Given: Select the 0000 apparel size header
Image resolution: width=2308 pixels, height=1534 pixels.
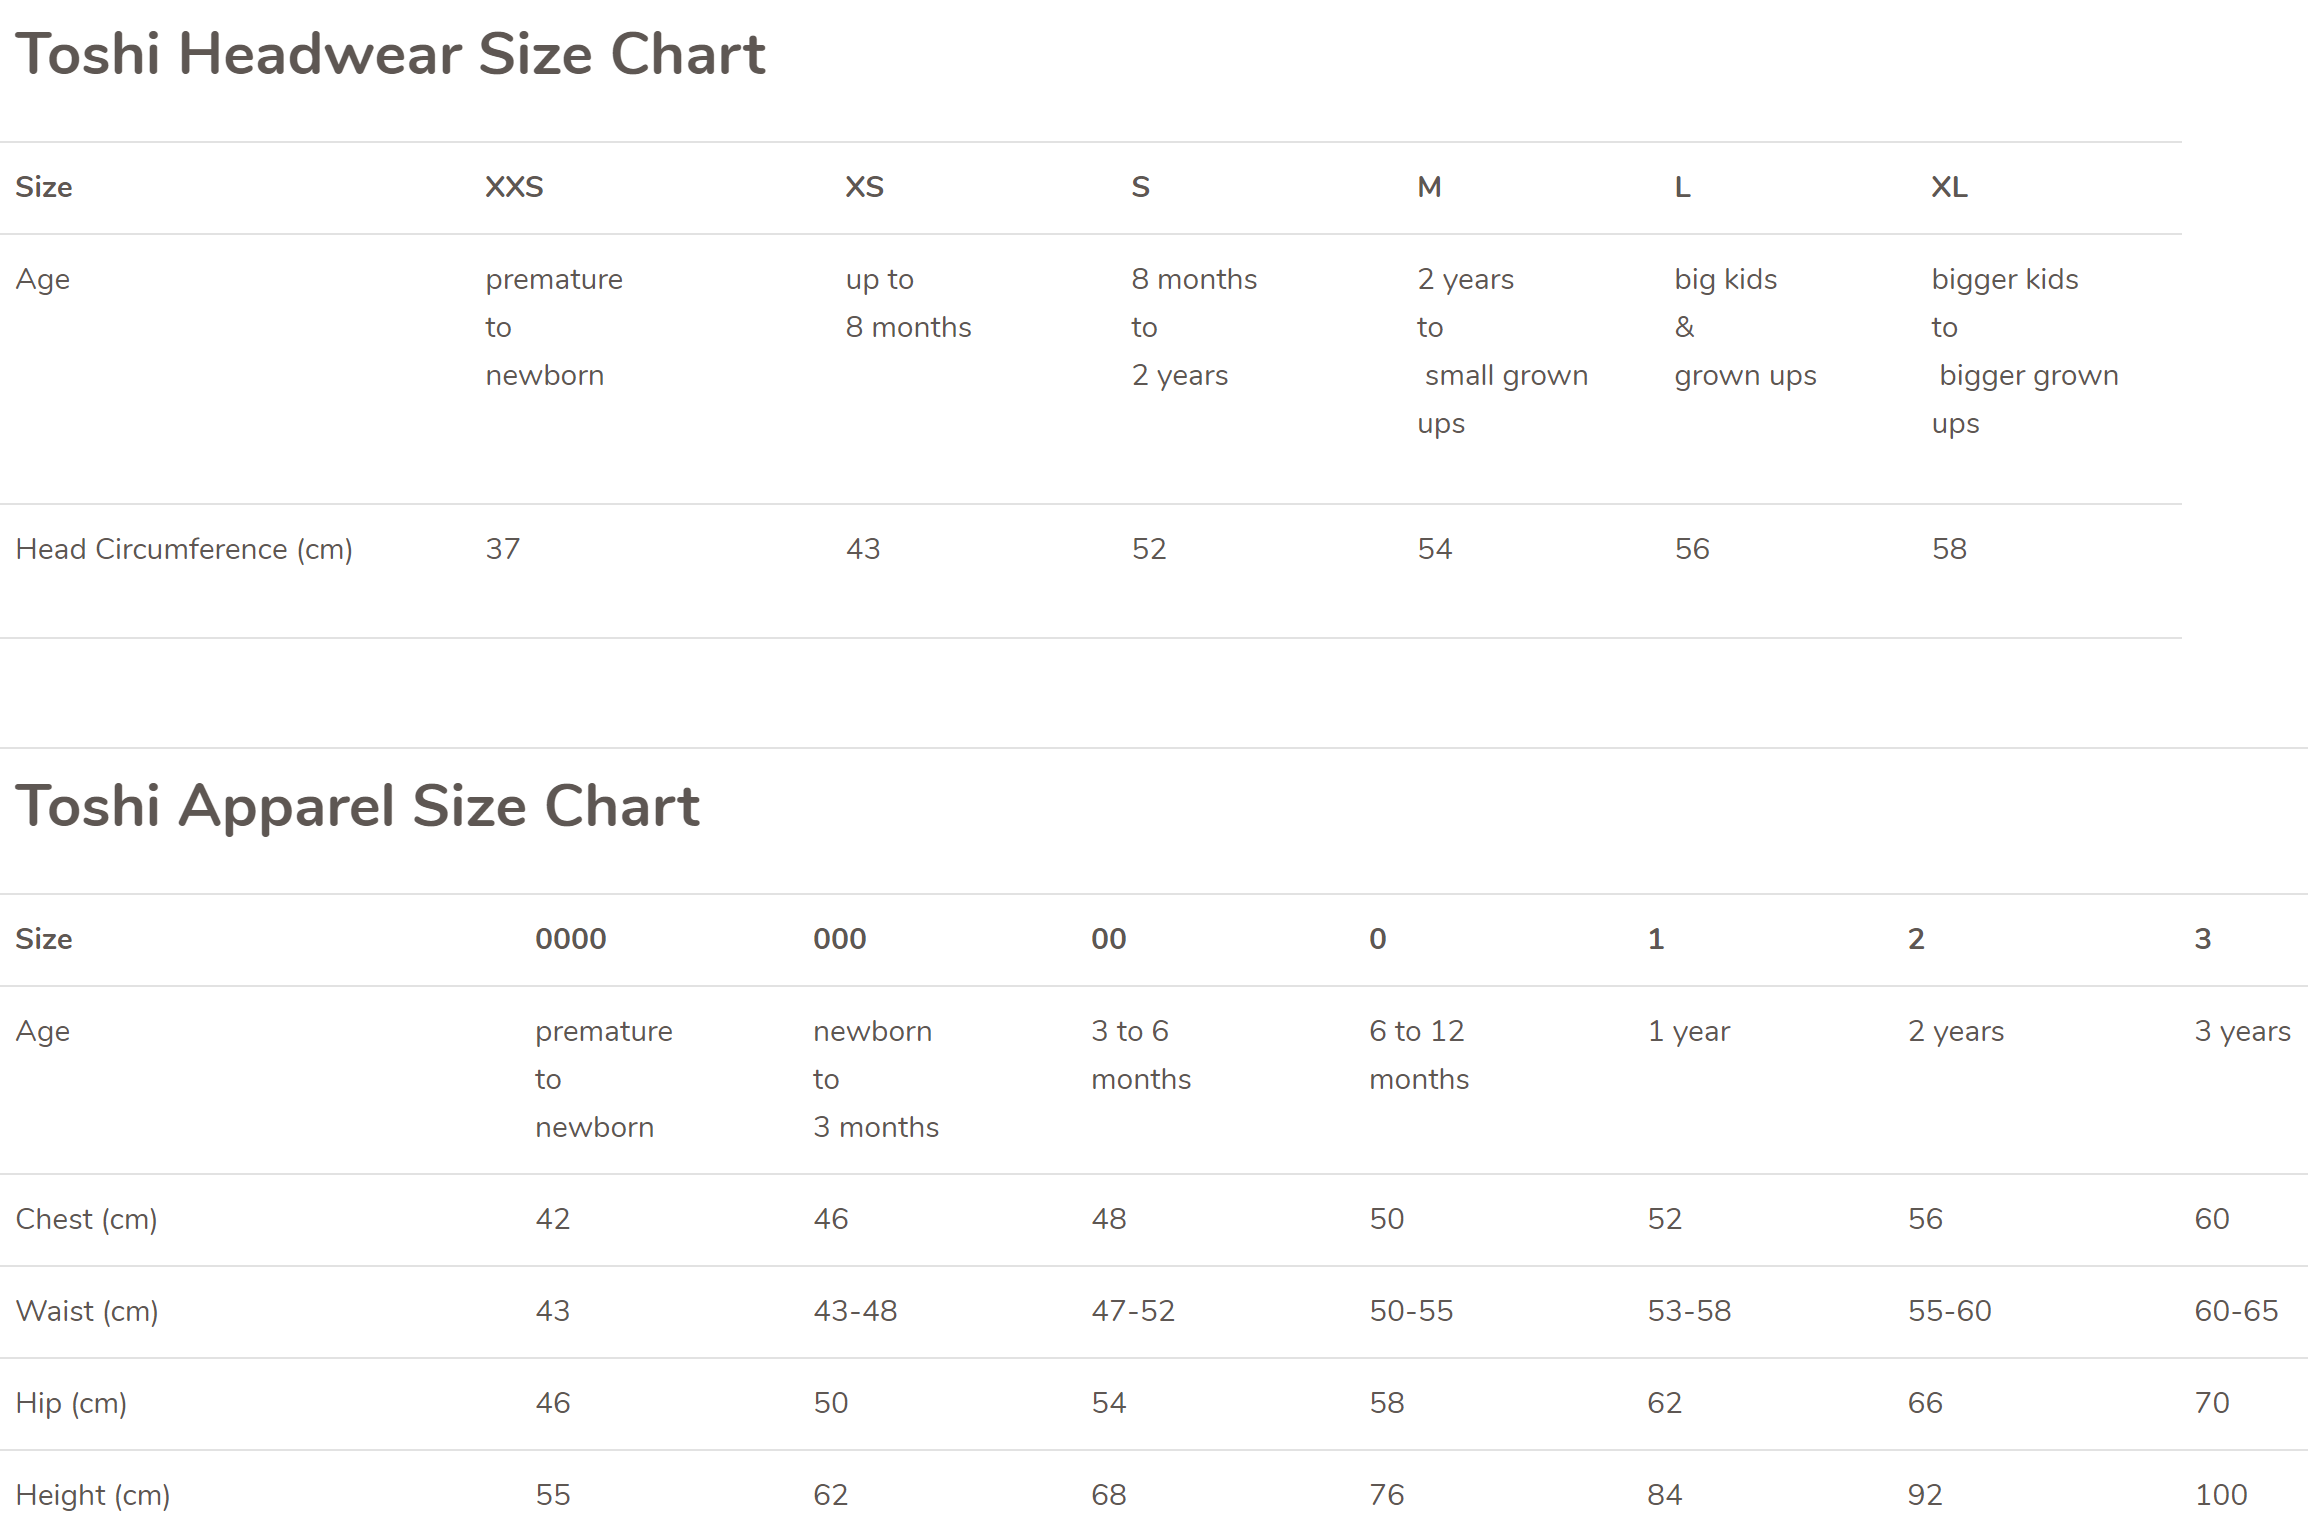Looking at the screenshot, I should [x=570, y=939].
